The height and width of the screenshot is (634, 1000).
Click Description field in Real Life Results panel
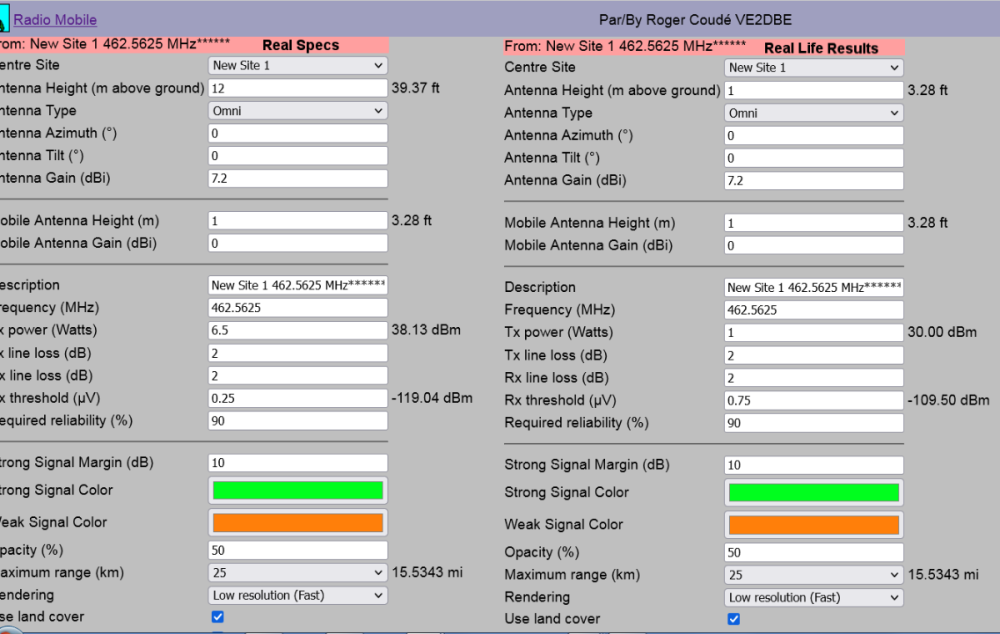click(814, 288)
